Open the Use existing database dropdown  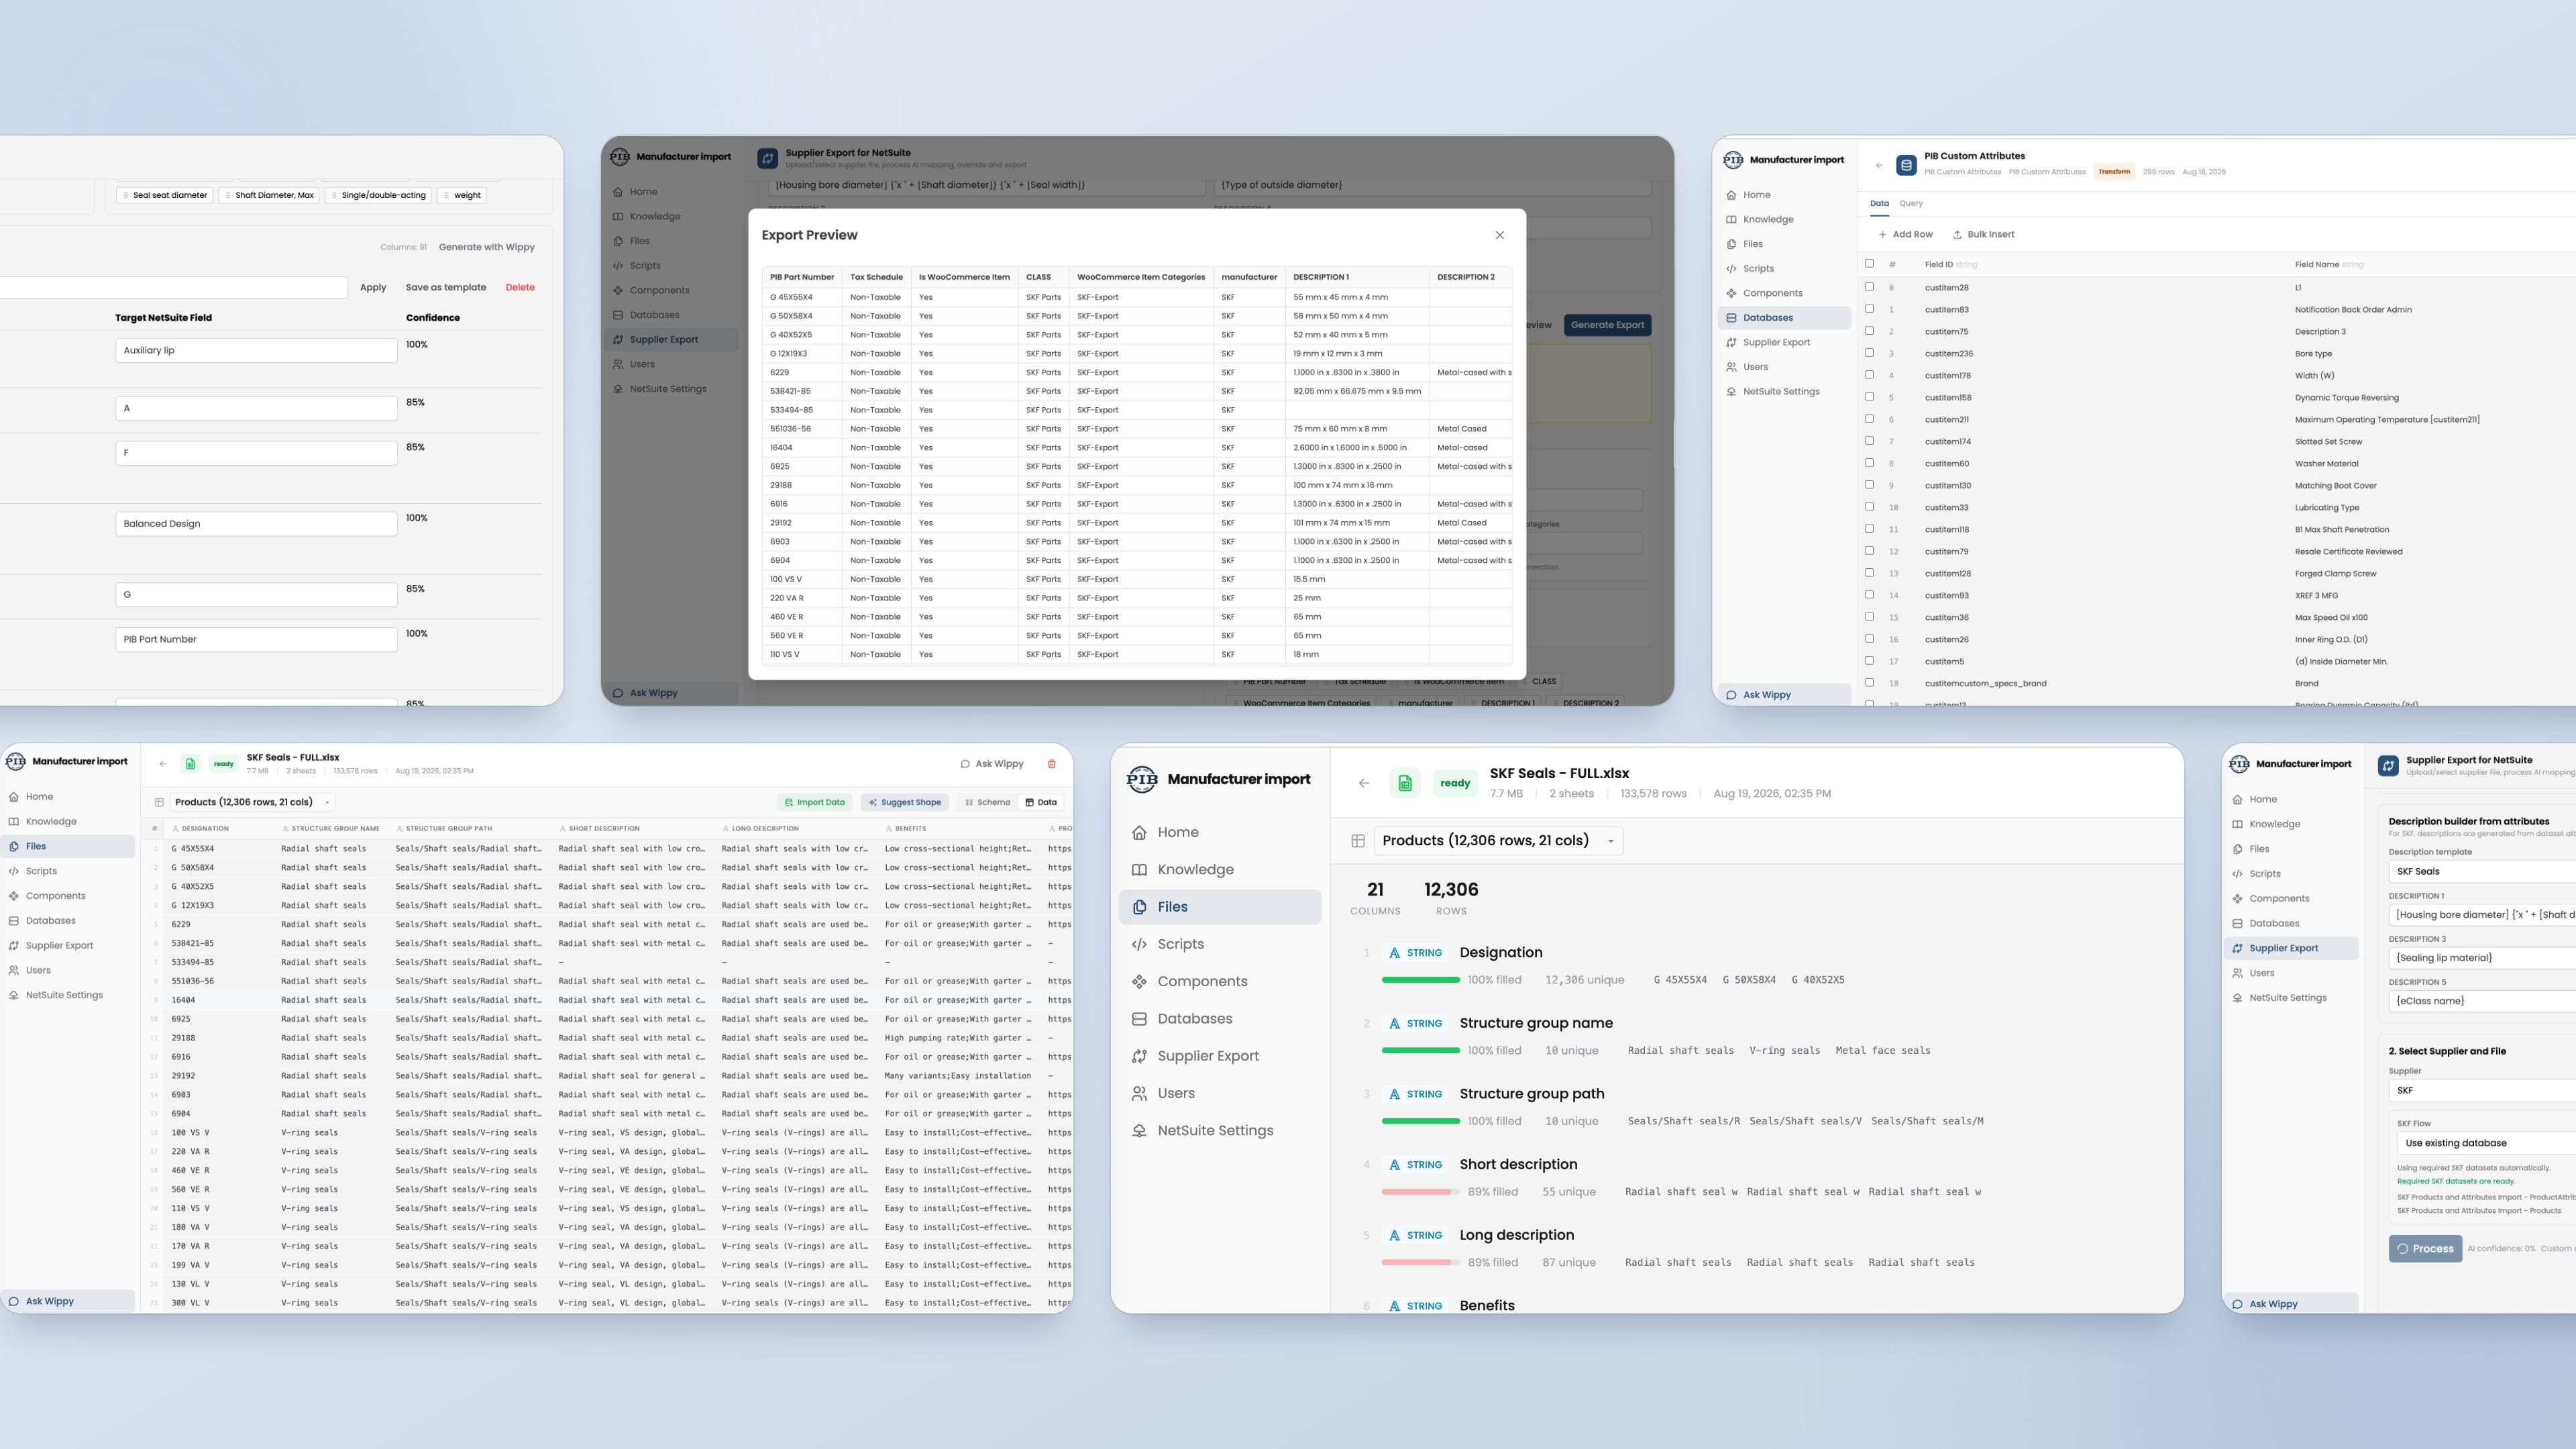(2486, 1143)
